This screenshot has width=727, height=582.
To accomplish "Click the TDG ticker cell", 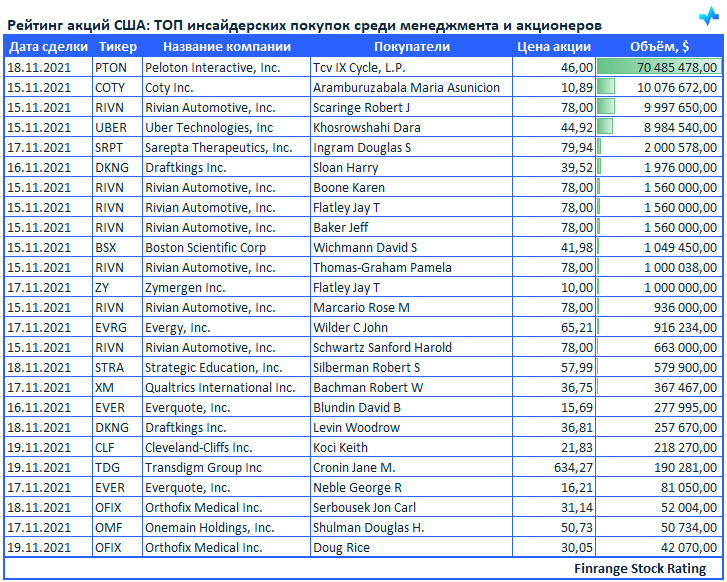I will point(117,467).
